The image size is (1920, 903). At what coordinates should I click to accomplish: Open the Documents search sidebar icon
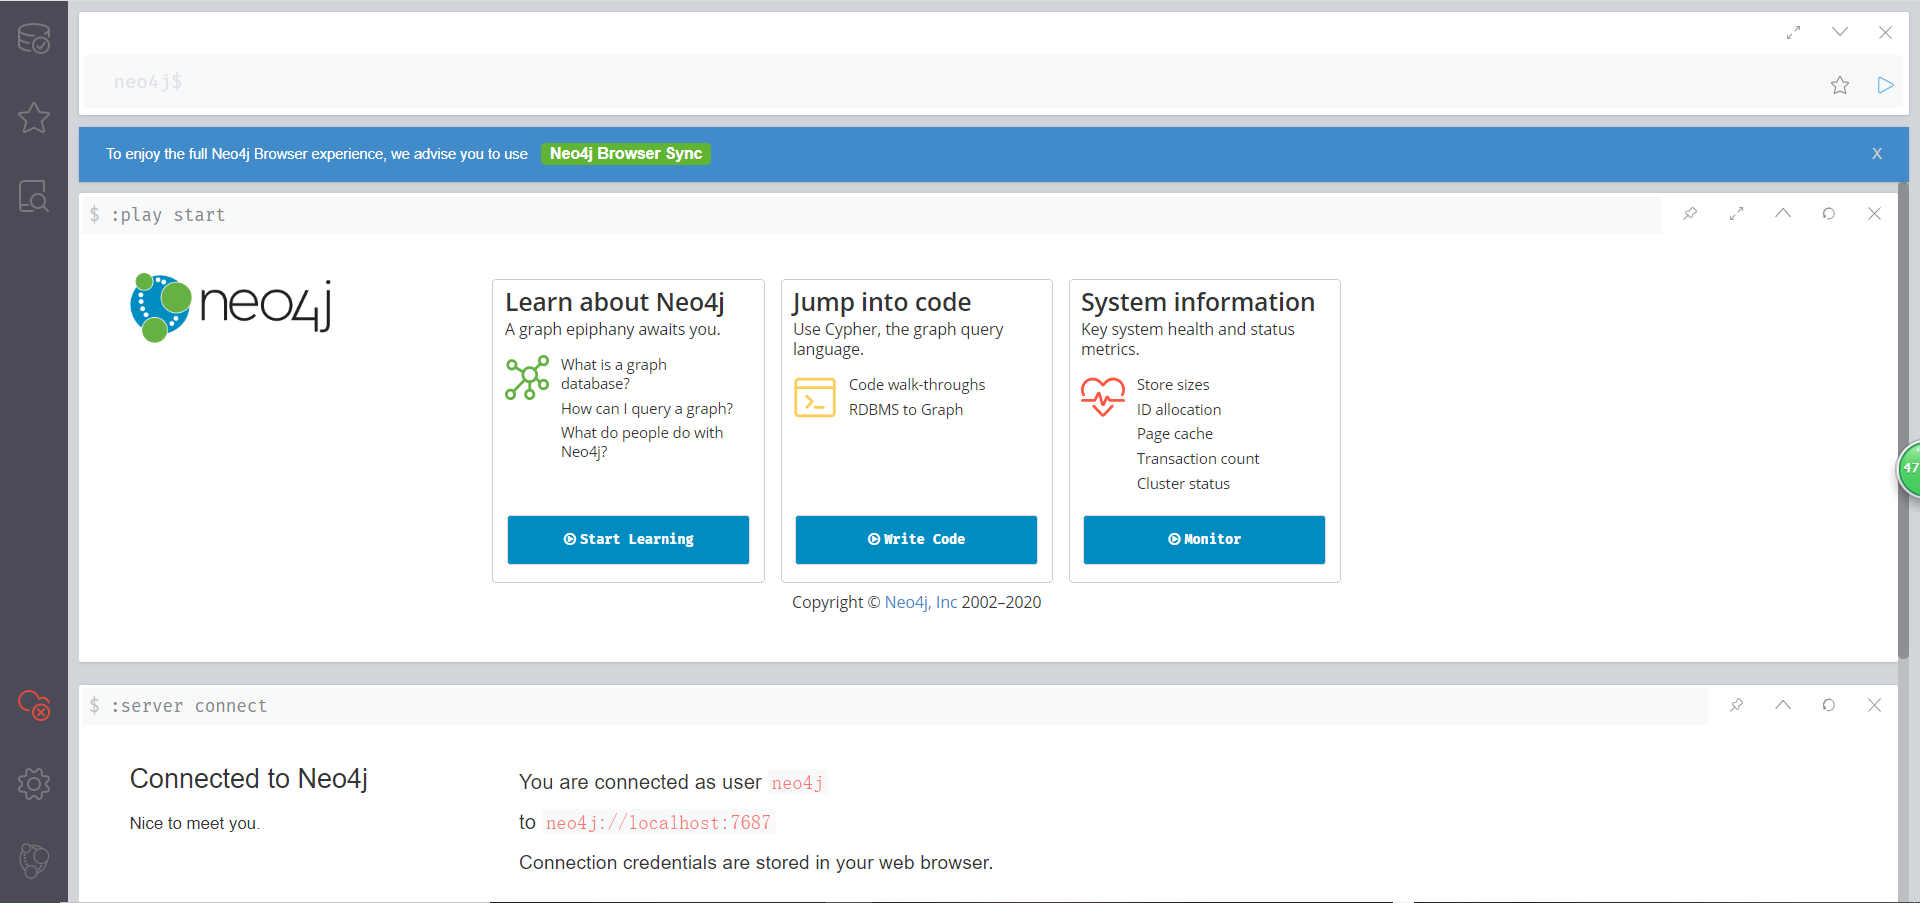coord(34,196)
